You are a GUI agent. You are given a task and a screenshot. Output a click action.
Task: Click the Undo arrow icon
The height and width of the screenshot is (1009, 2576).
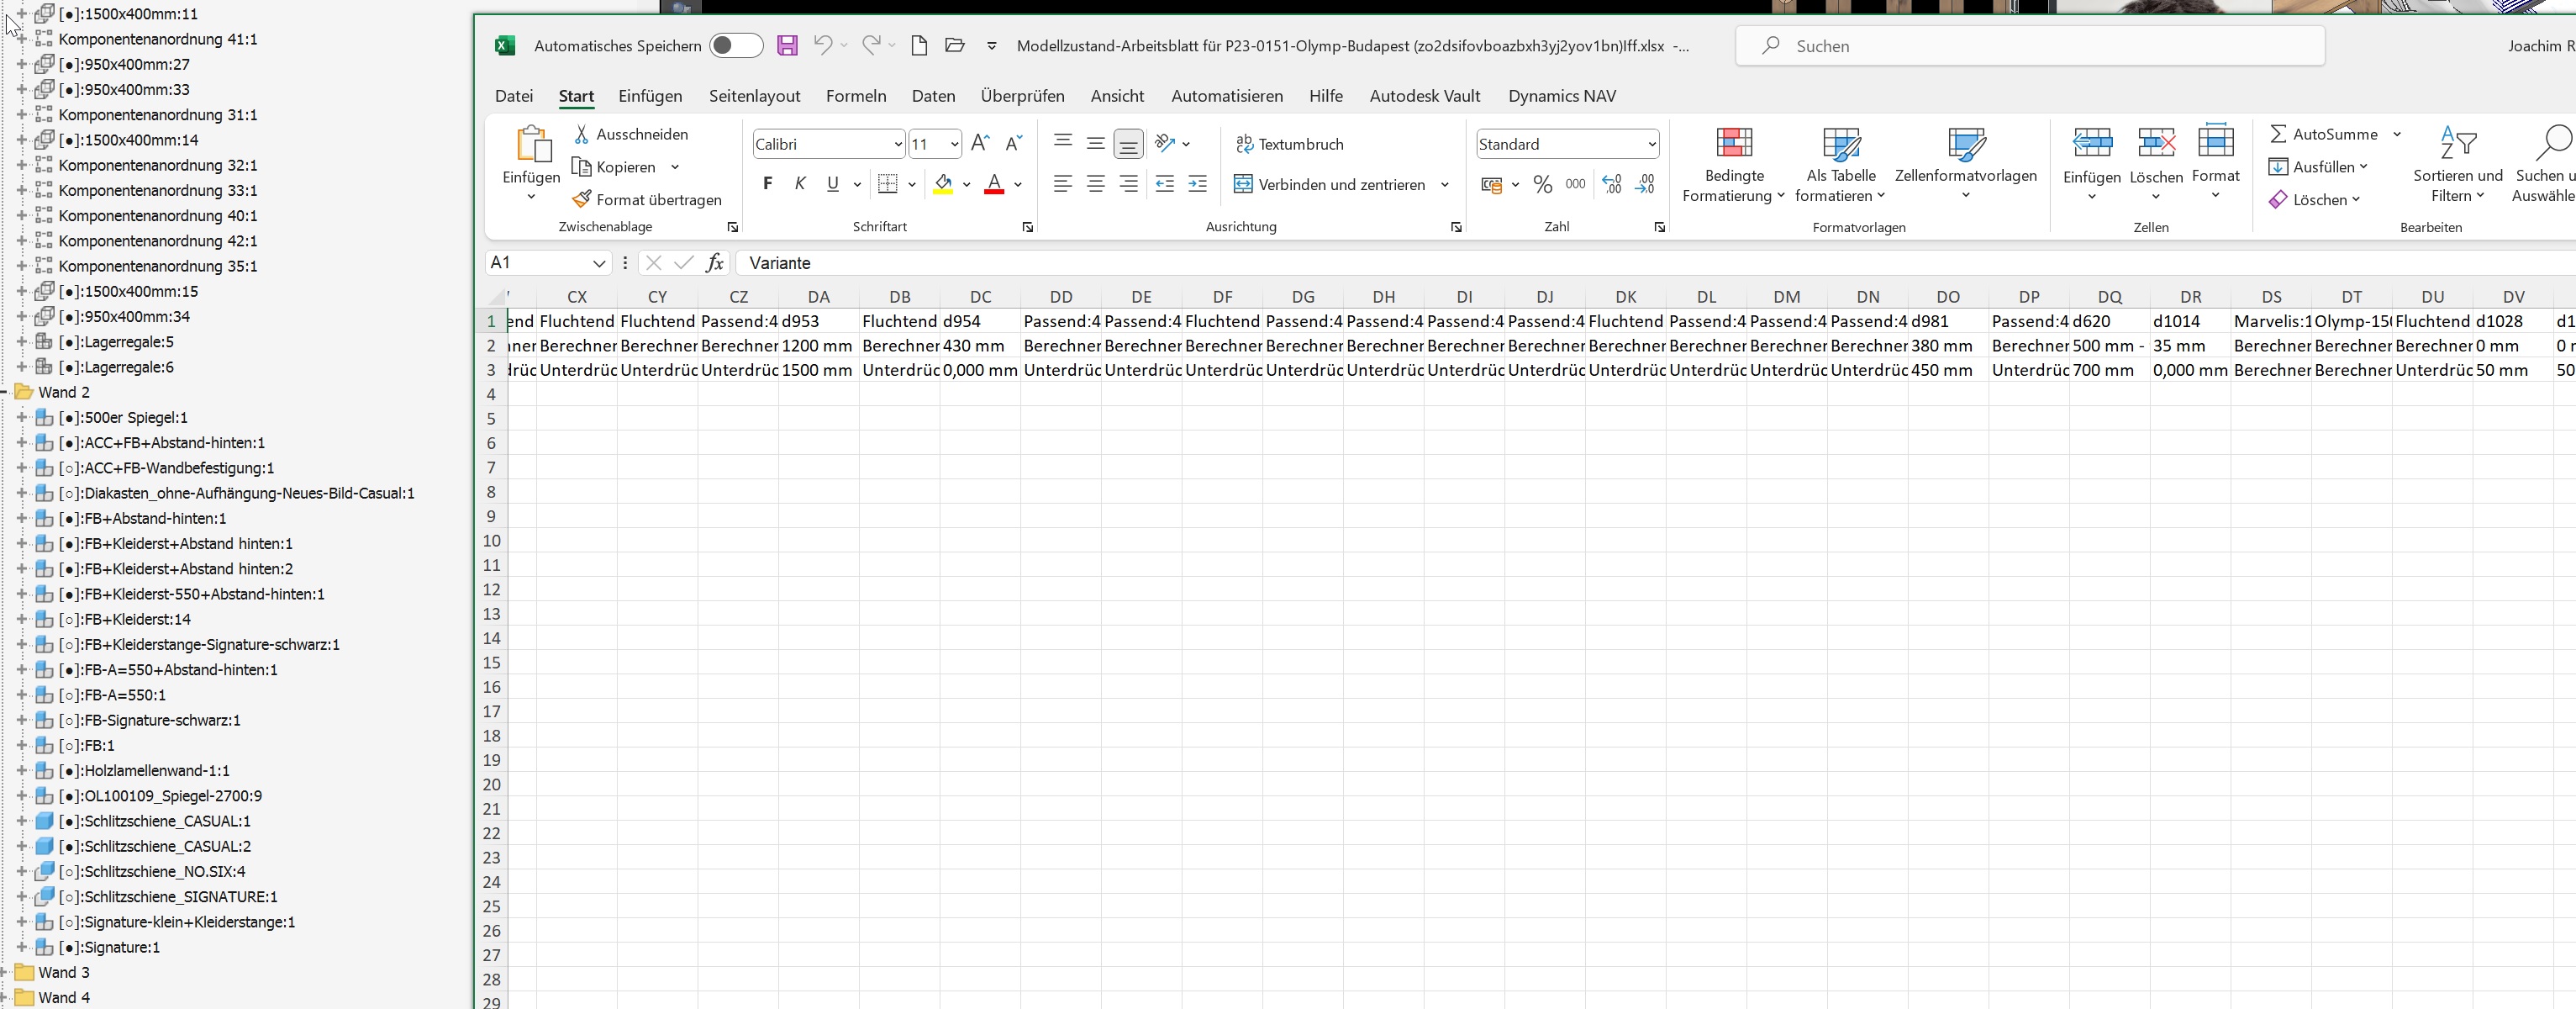(822, 45)
